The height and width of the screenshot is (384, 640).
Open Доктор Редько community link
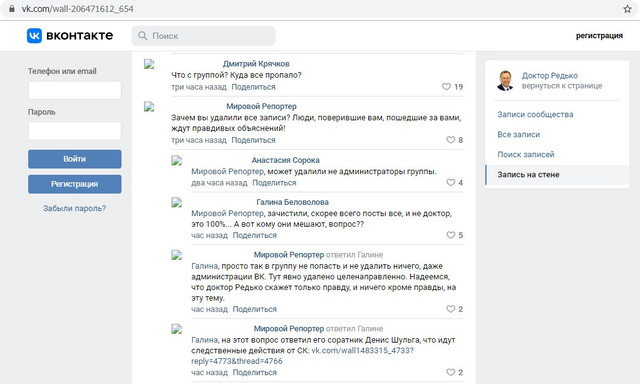tap(550, 75)
